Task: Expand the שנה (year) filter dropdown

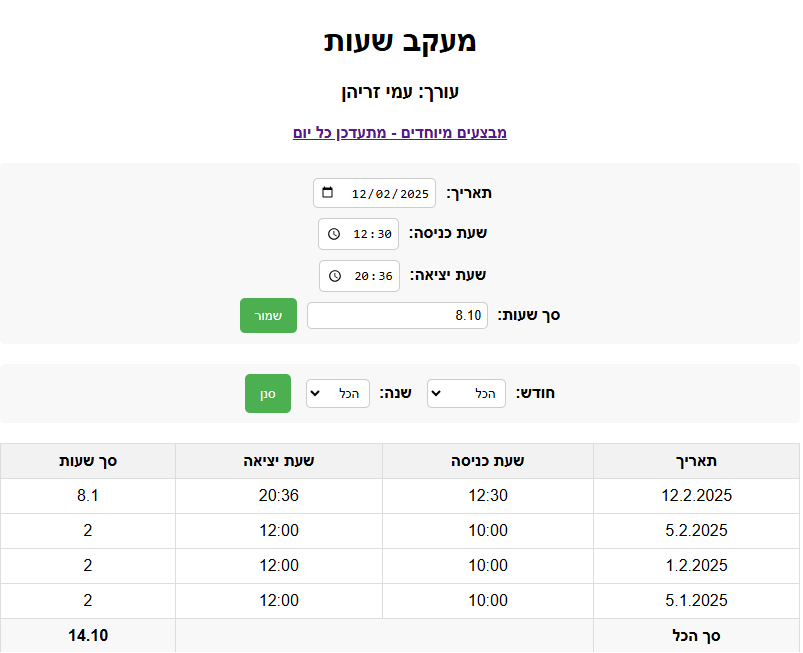Action: coord(338,394)
